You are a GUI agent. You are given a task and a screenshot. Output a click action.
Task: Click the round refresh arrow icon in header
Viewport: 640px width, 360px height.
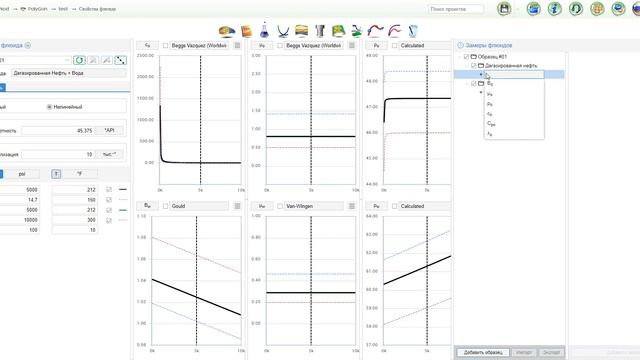[576, 9]
